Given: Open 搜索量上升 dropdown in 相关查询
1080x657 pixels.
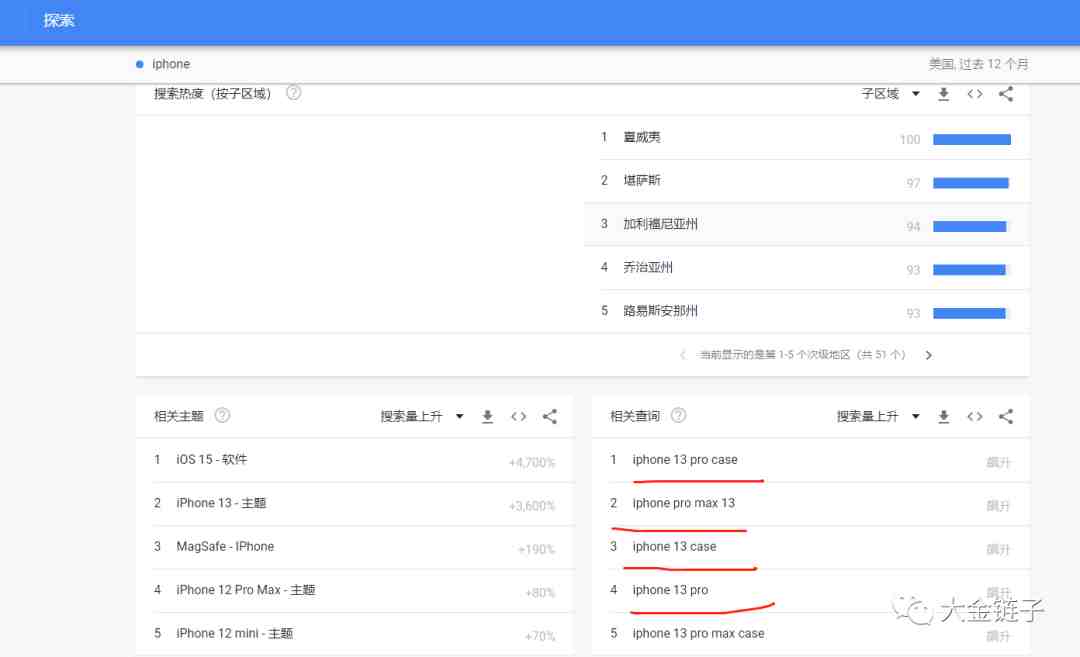Looking at the screenshot, I should (878, 417).
